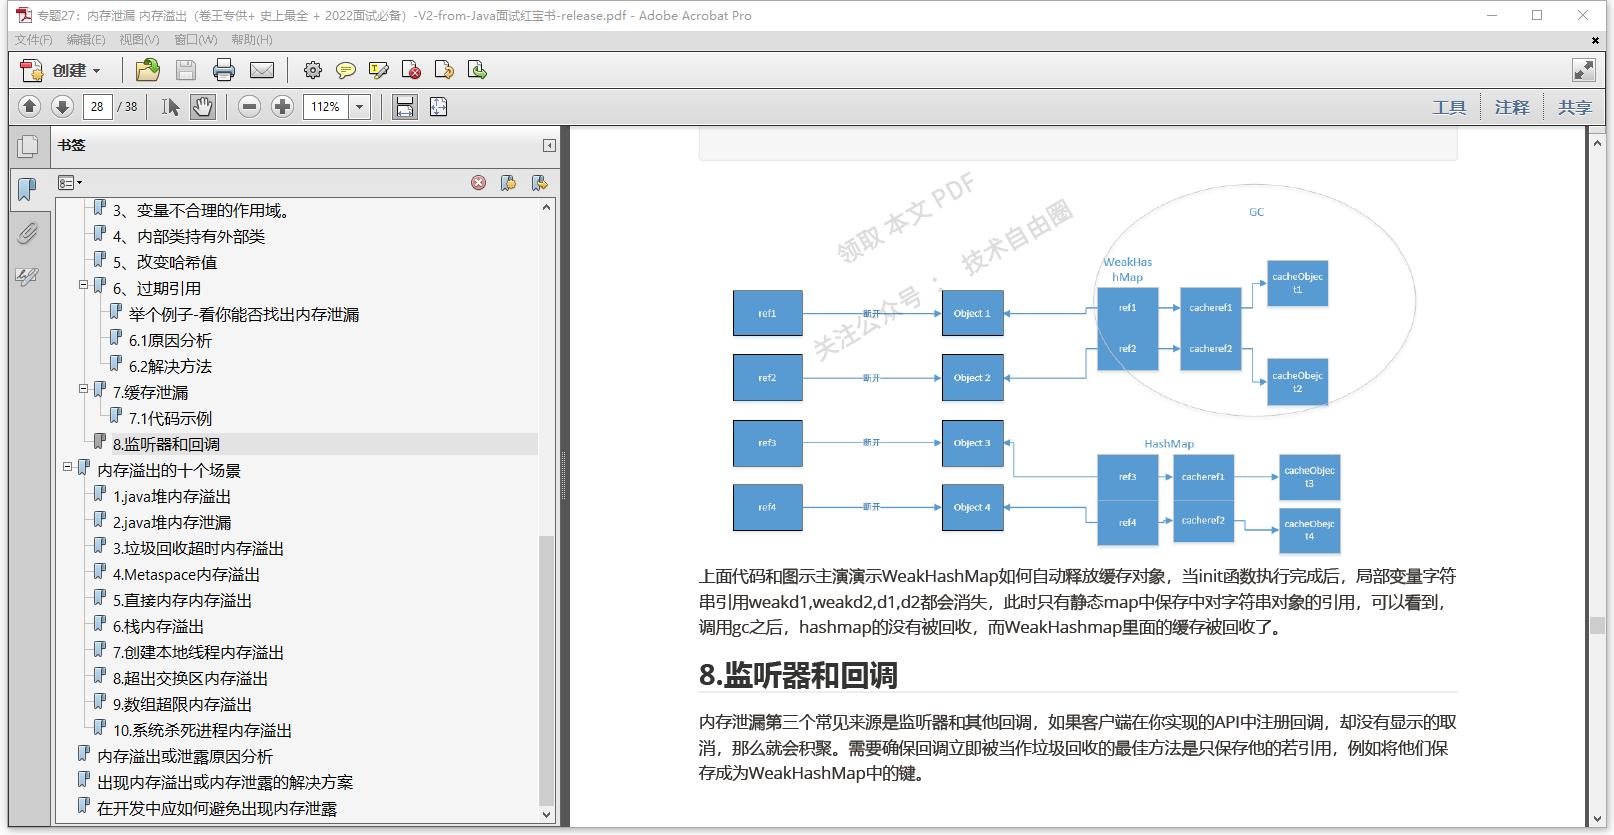
Task: Open the 帮助(H) menu
Action: click(252, 39)
